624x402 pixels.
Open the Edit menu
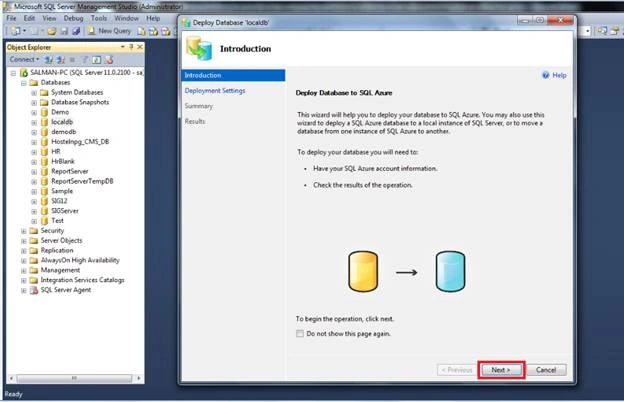(29, 18)
